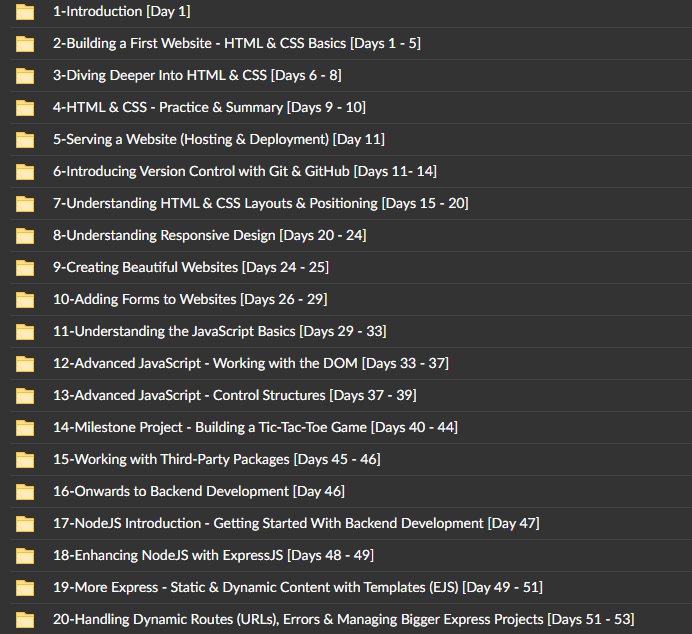Select '15-Working with Third-Party Packages [Days 45 - 46]'
The height and width of the screenshot is (634, 692).
coord(217,459)
